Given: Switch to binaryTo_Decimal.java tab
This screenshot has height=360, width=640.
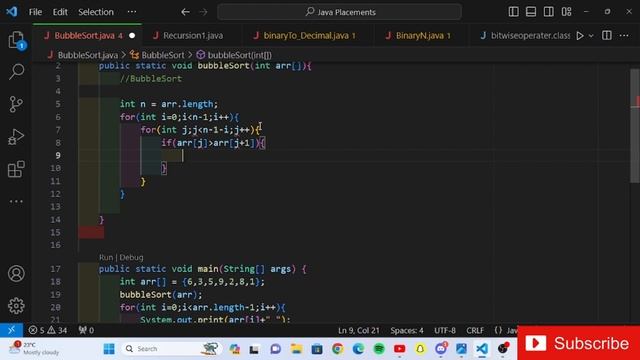Looking at the screenshot, I should point(309,36).
